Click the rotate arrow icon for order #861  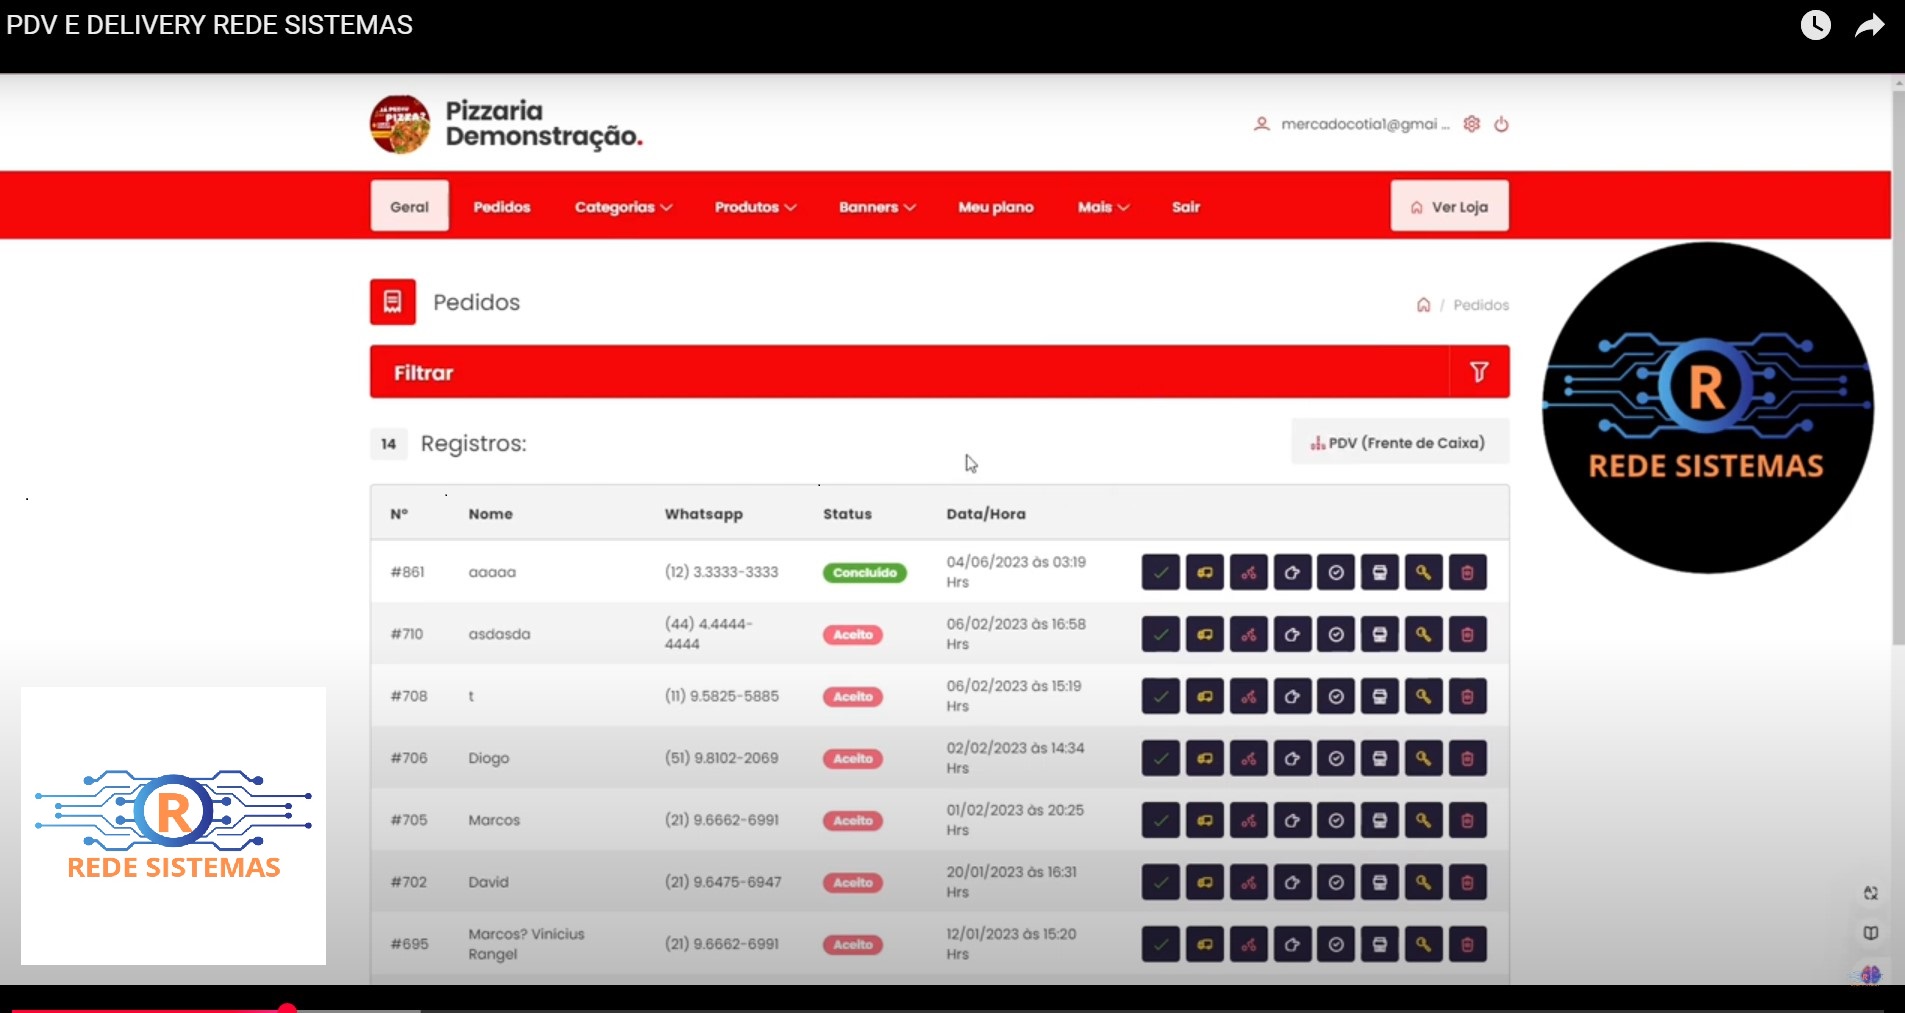pos(1292,572)
